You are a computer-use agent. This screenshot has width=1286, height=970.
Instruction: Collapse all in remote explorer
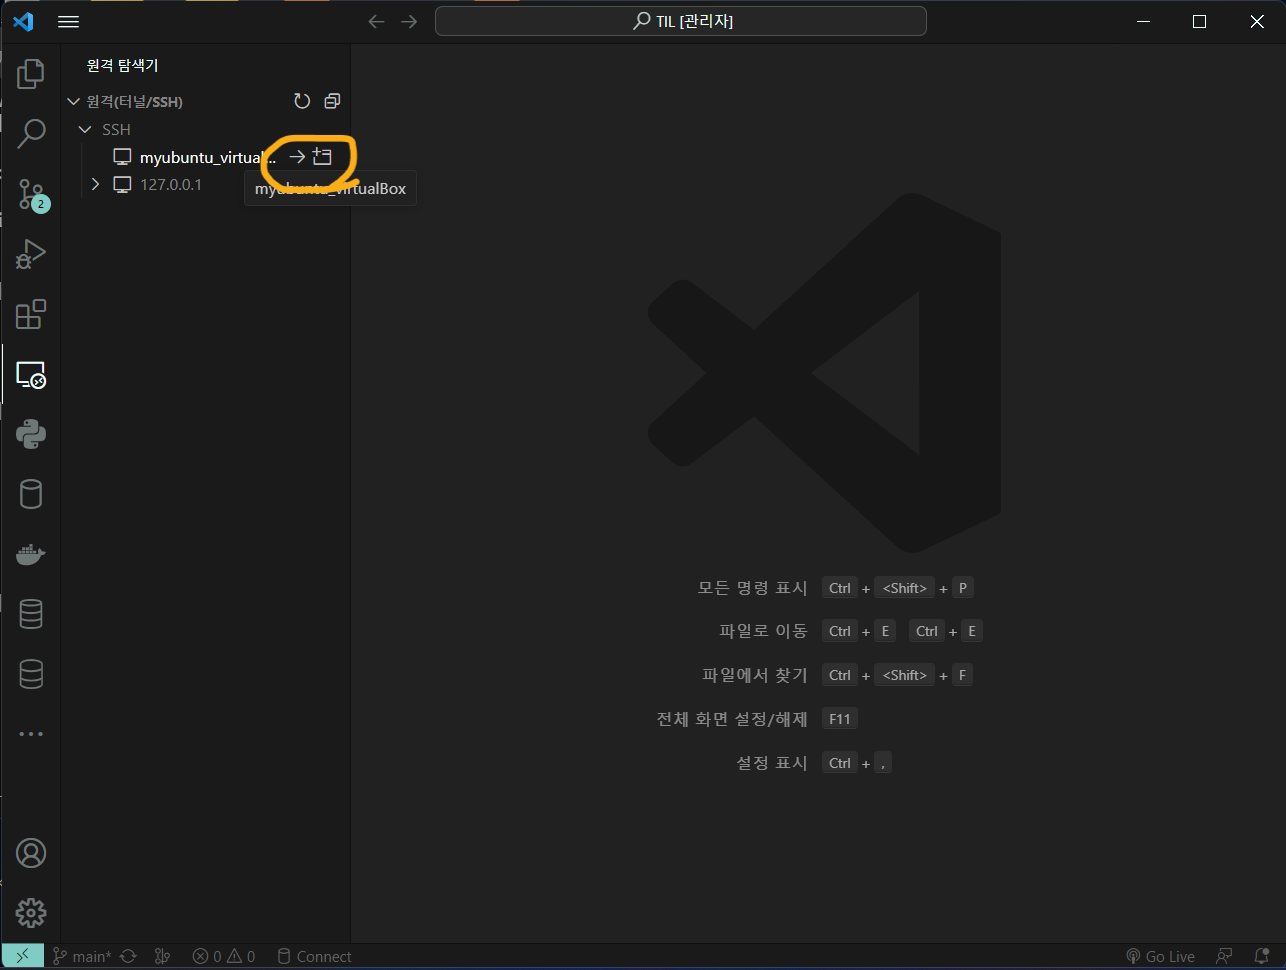tap(332, 101)
